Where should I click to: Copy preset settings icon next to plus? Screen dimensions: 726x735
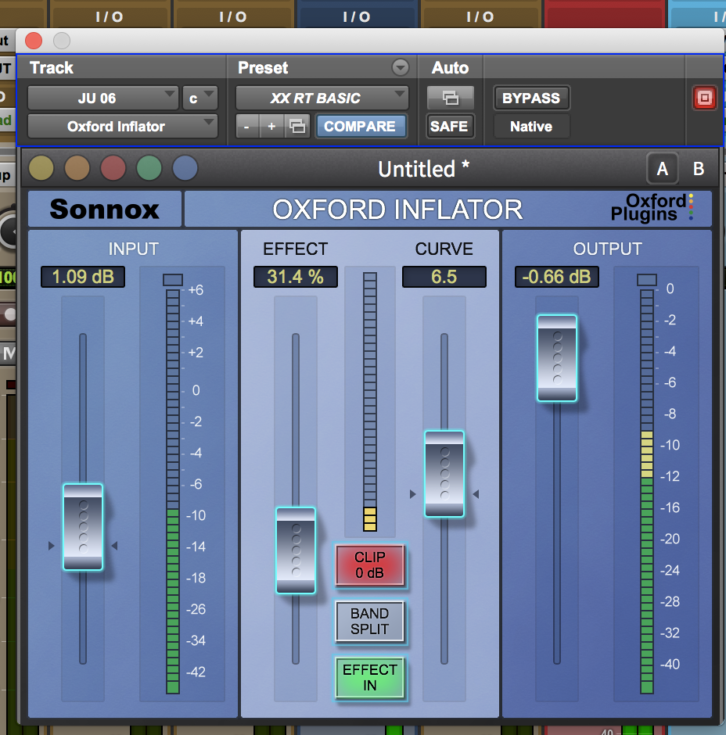(297, 126)
